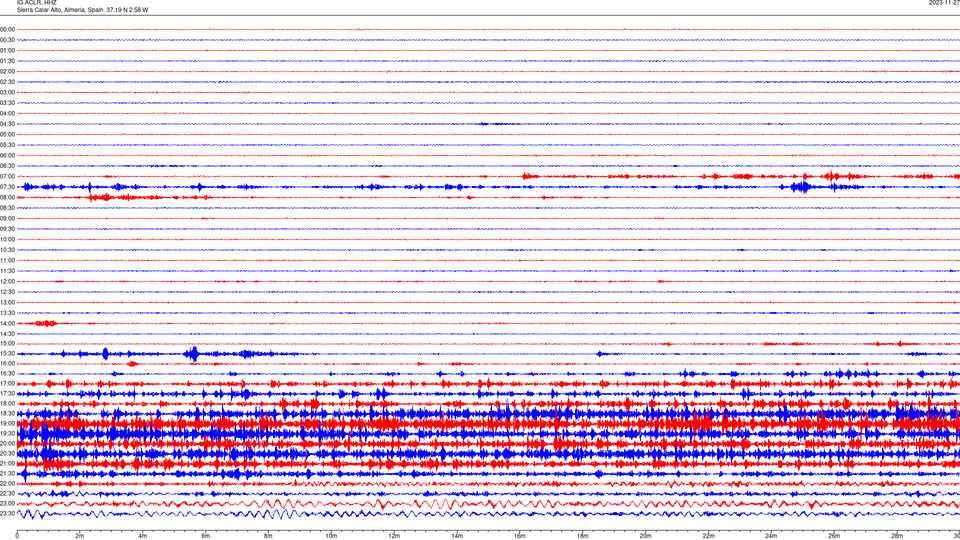
Task: Click the 20:30 time row label
Action: pos(7,453)
